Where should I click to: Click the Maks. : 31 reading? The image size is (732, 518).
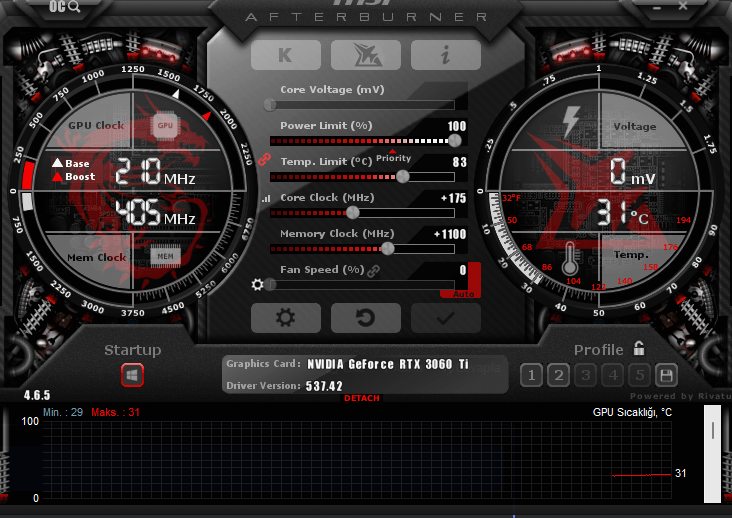[x=115, y=413]
